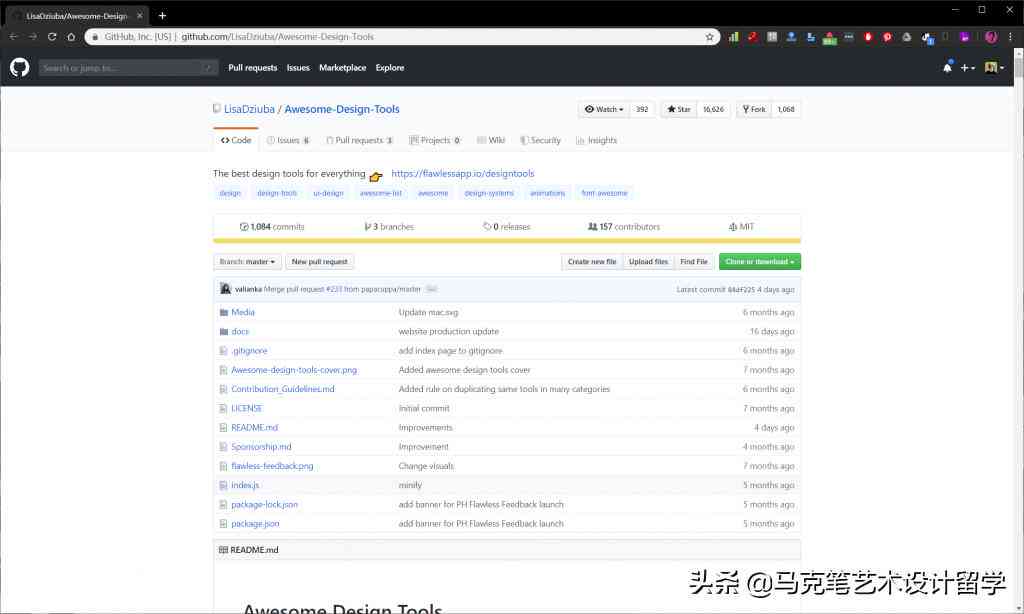Screen dimensions: 1024x614
Task: Open the 0 releases list
Action: [507, 227]
